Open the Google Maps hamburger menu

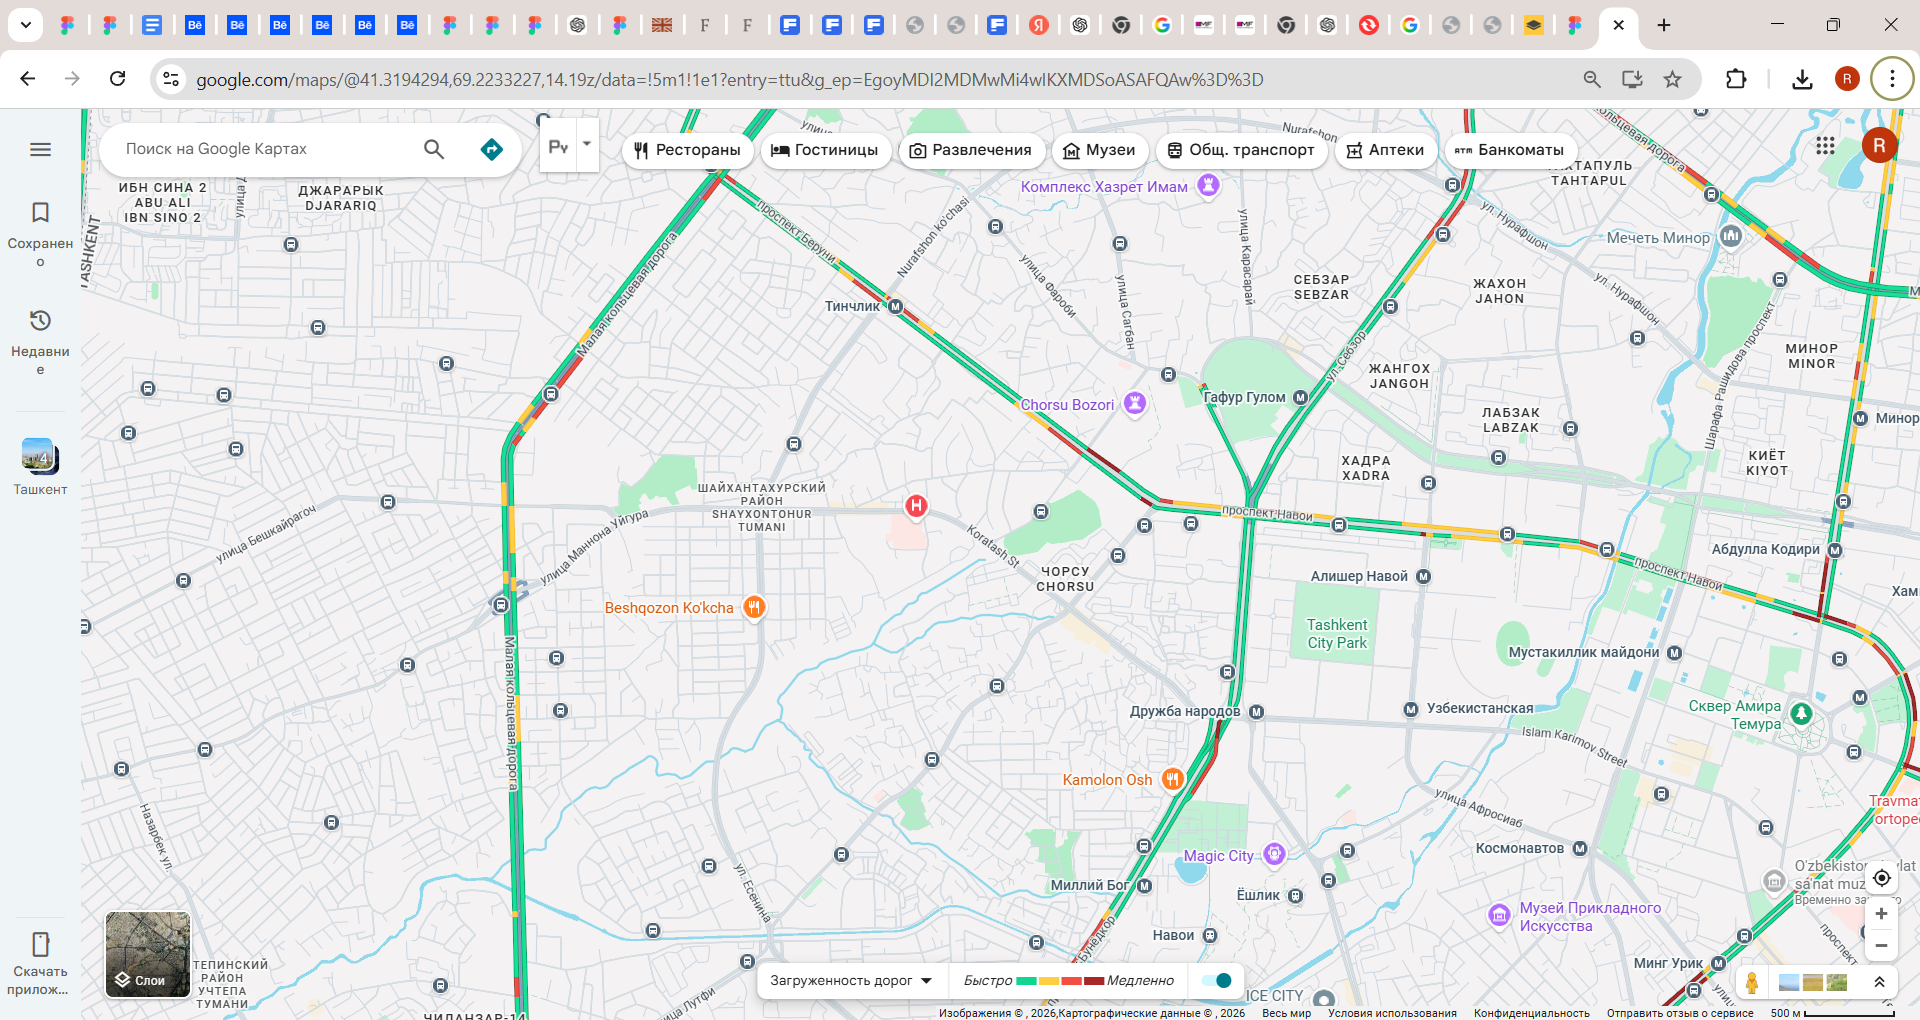pos(40,149)
